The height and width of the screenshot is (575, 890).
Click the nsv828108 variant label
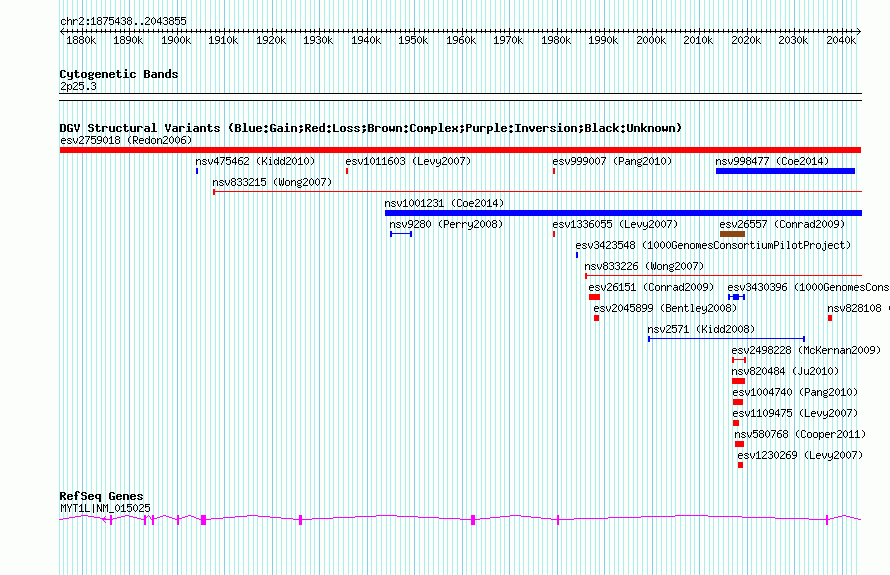pos(858,308)
